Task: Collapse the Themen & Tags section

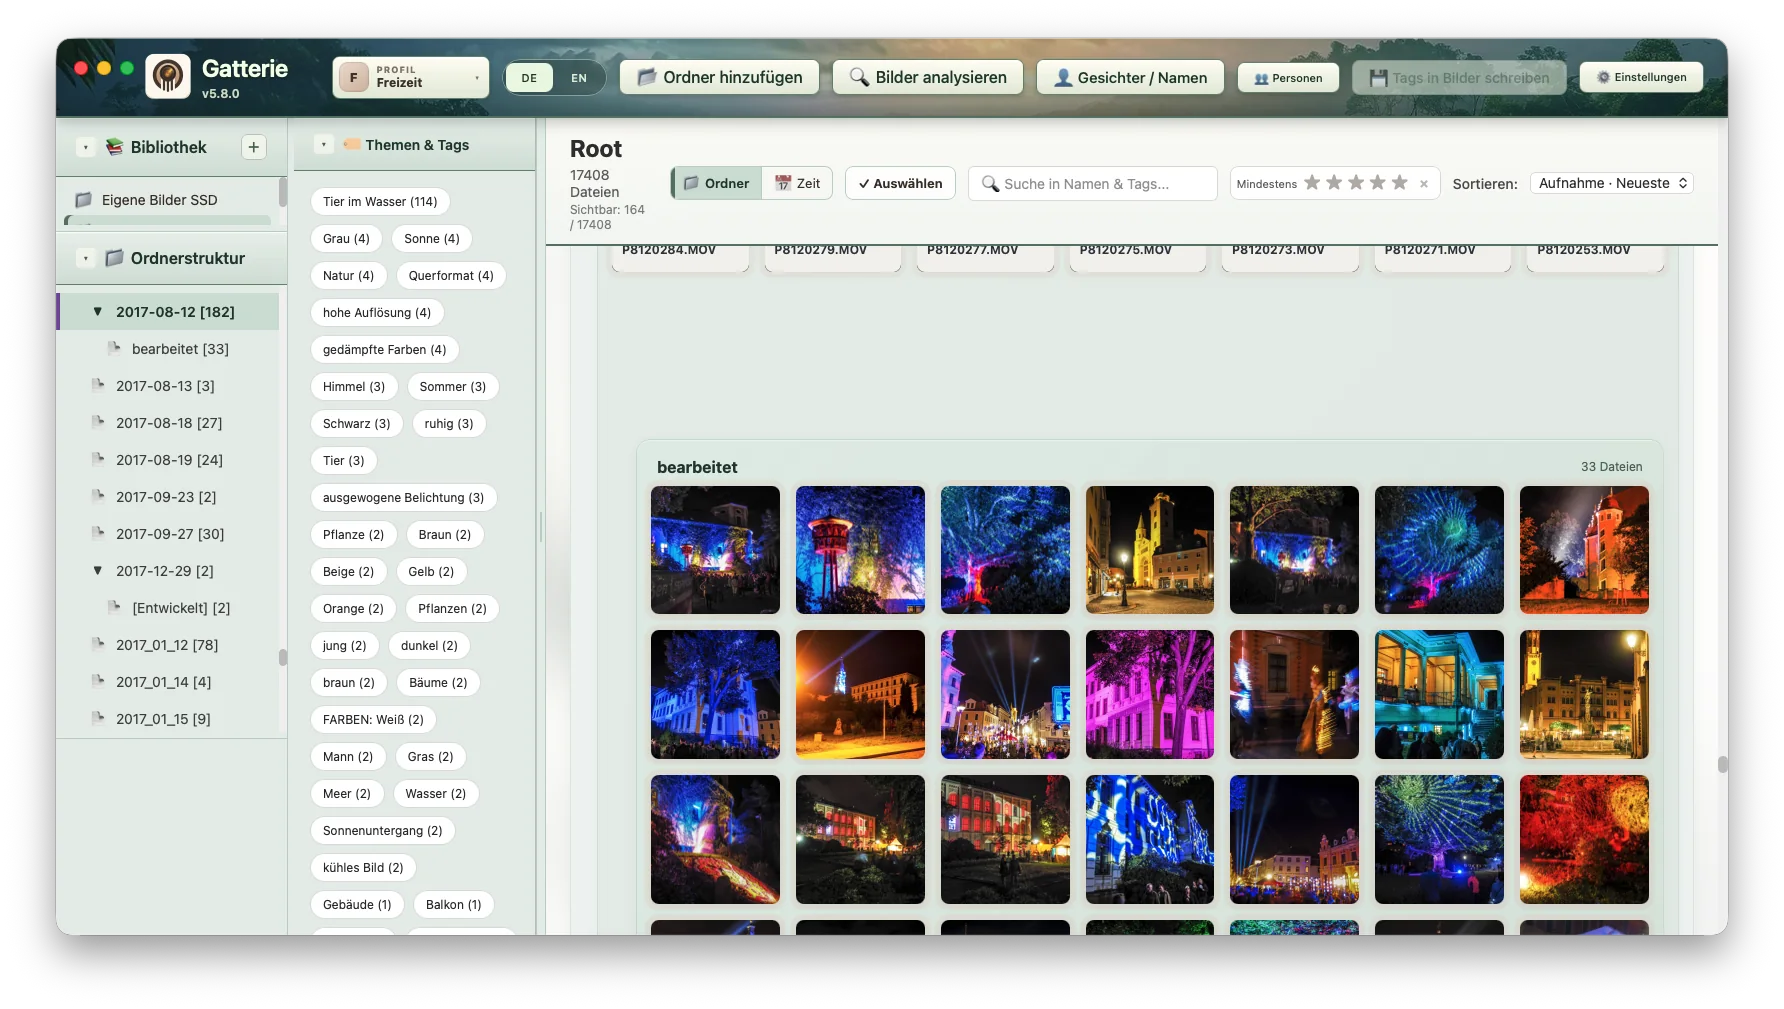Action: click(323, 145)
